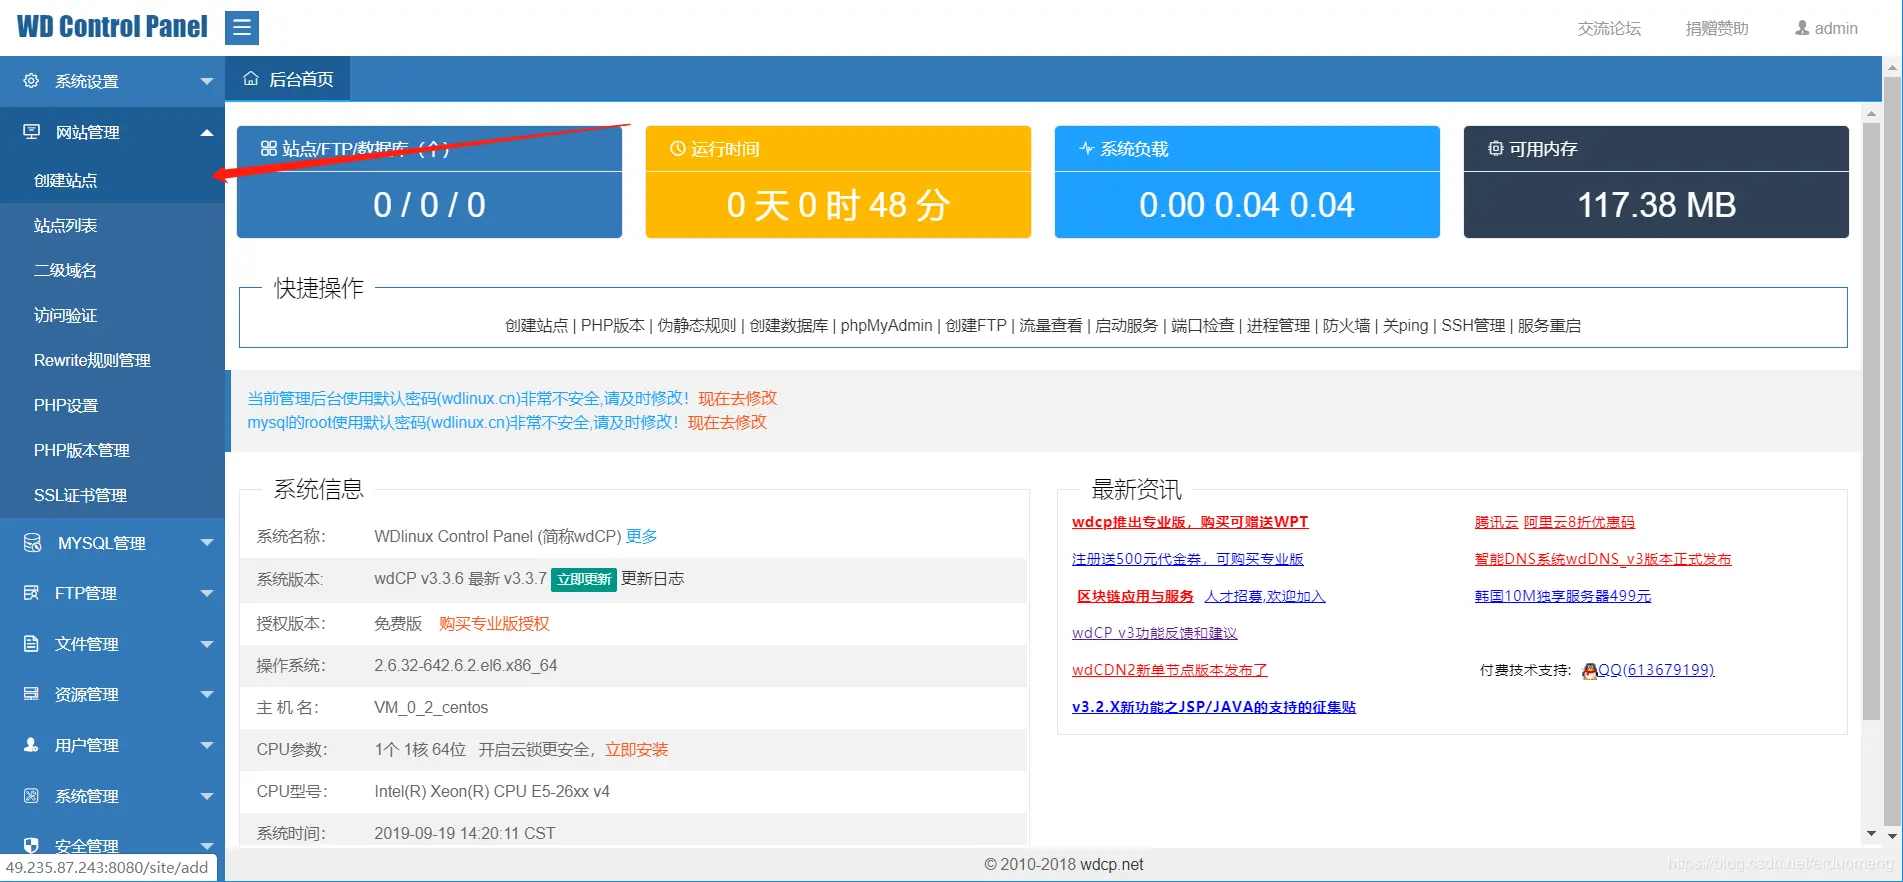Select 二级域名 sidebar item

pyautogui.click(x=112, y=270)
